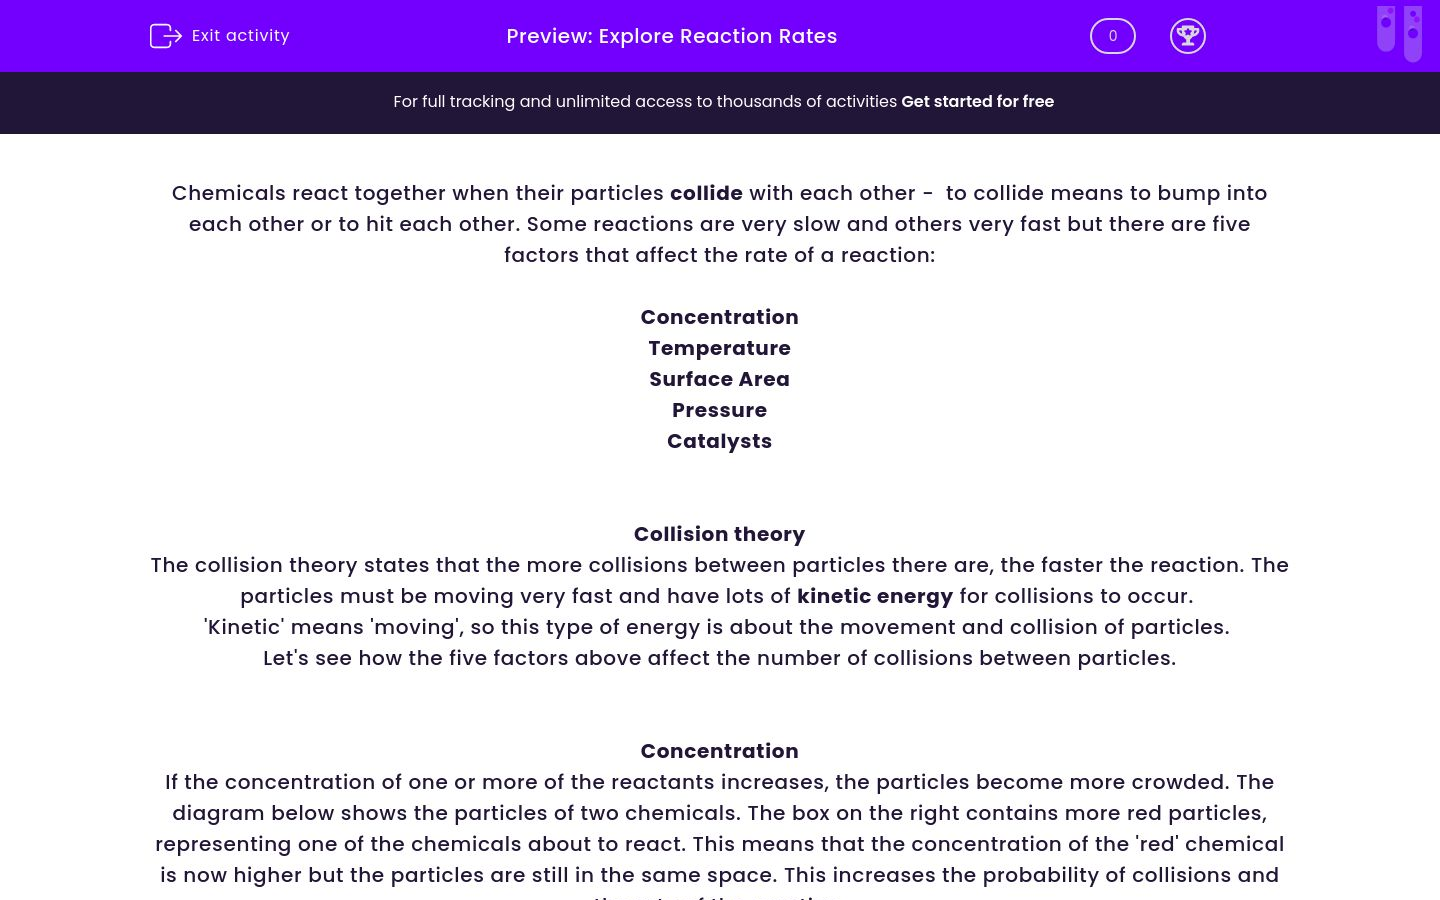
Task: Click the score counter showing 0
Action: pos(1112,35)
